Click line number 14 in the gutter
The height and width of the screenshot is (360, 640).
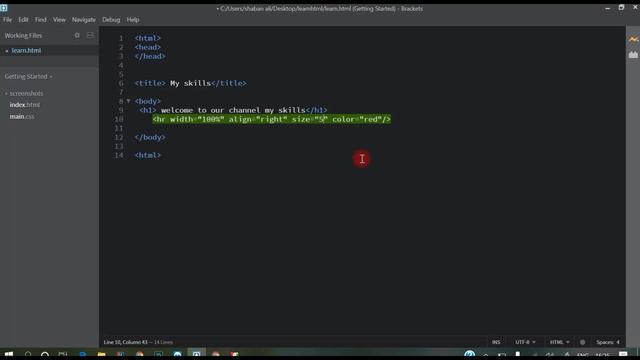tap(119, 155)
